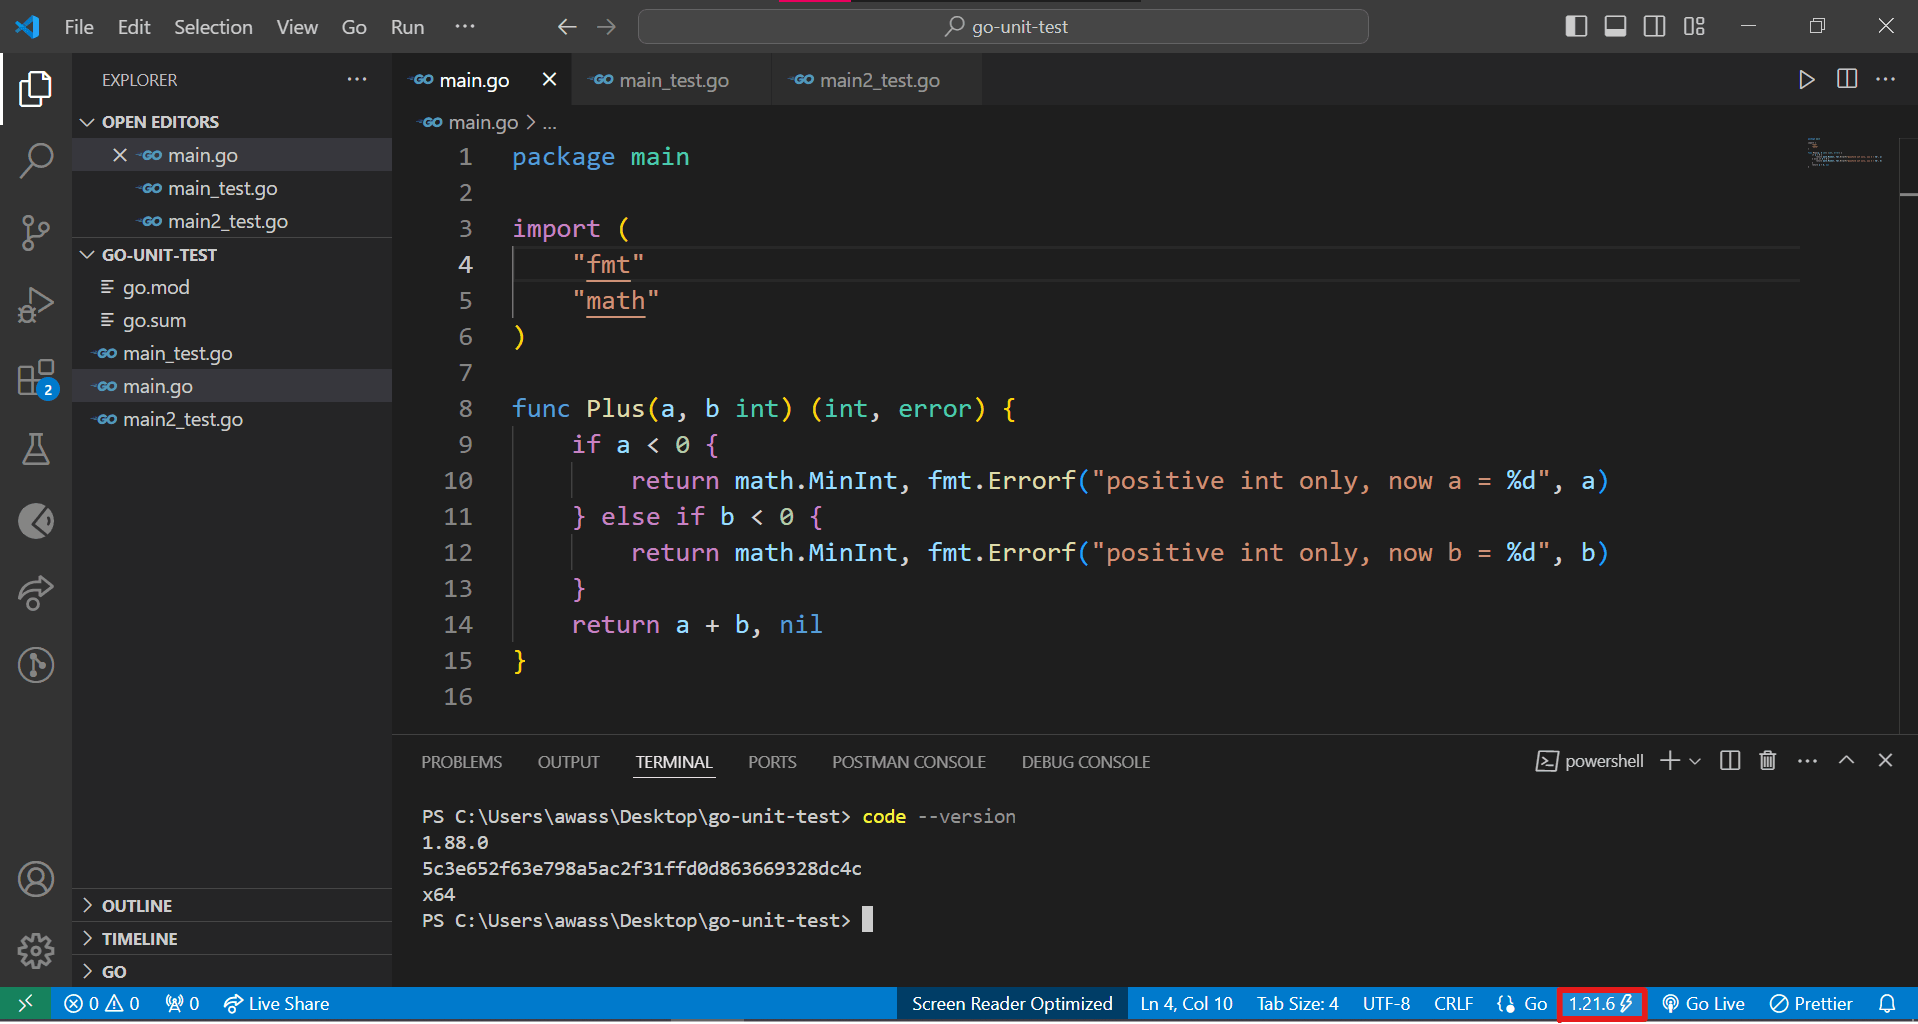Switch to the main_test.go editor tab
Screen dimensions: 1918x1024
point(672,80)
